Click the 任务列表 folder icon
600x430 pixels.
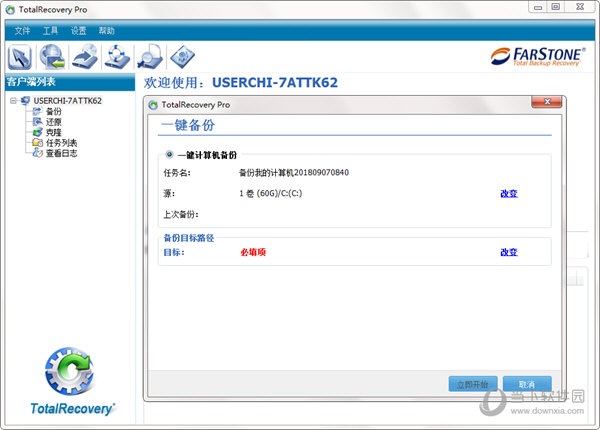38,143
